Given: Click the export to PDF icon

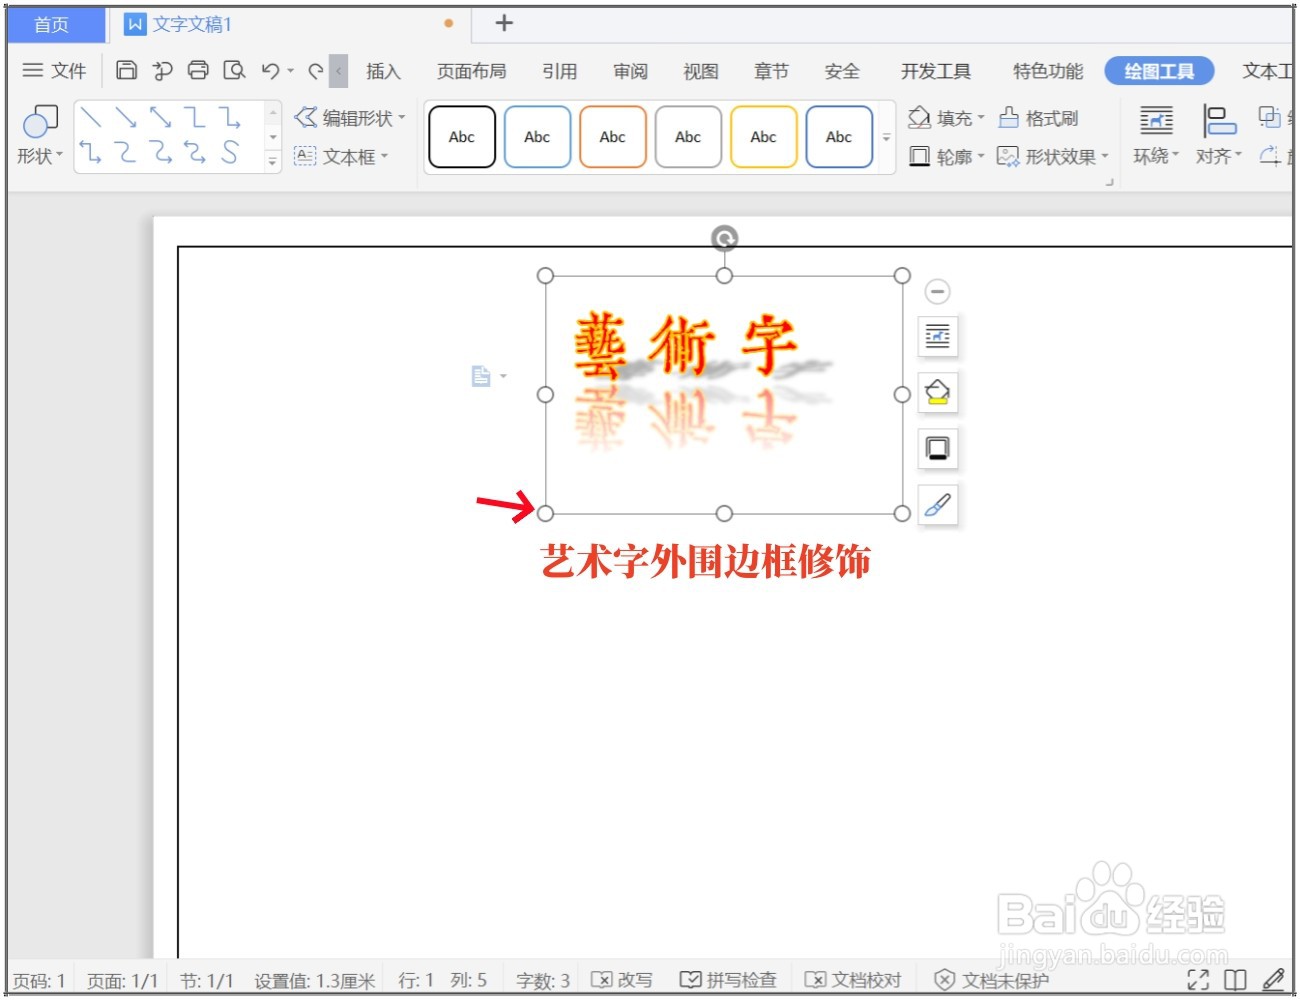Looking at the screenshot, I should click(x=162, y=70).
